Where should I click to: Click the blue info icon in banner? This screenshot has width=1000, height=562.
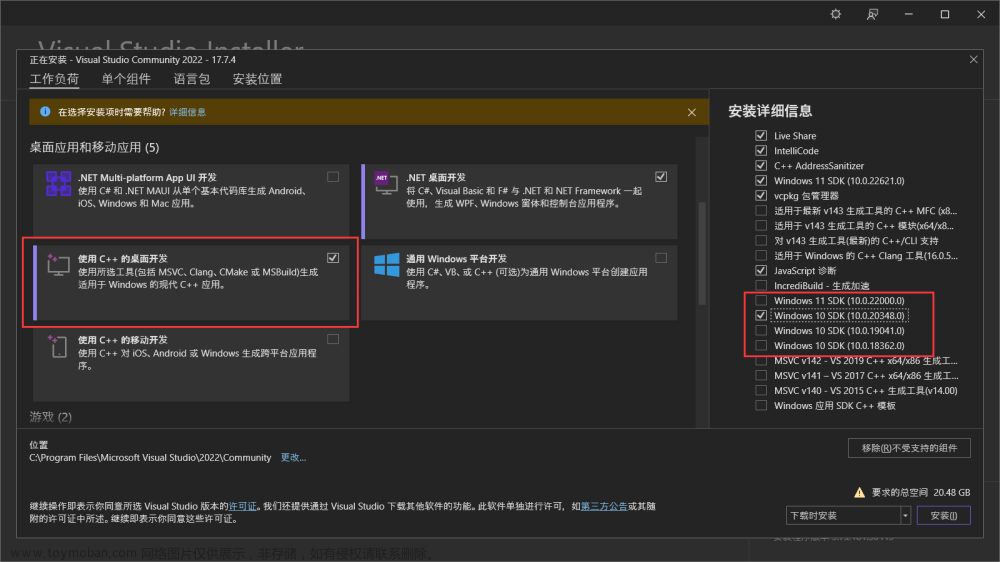click(45, 112)
